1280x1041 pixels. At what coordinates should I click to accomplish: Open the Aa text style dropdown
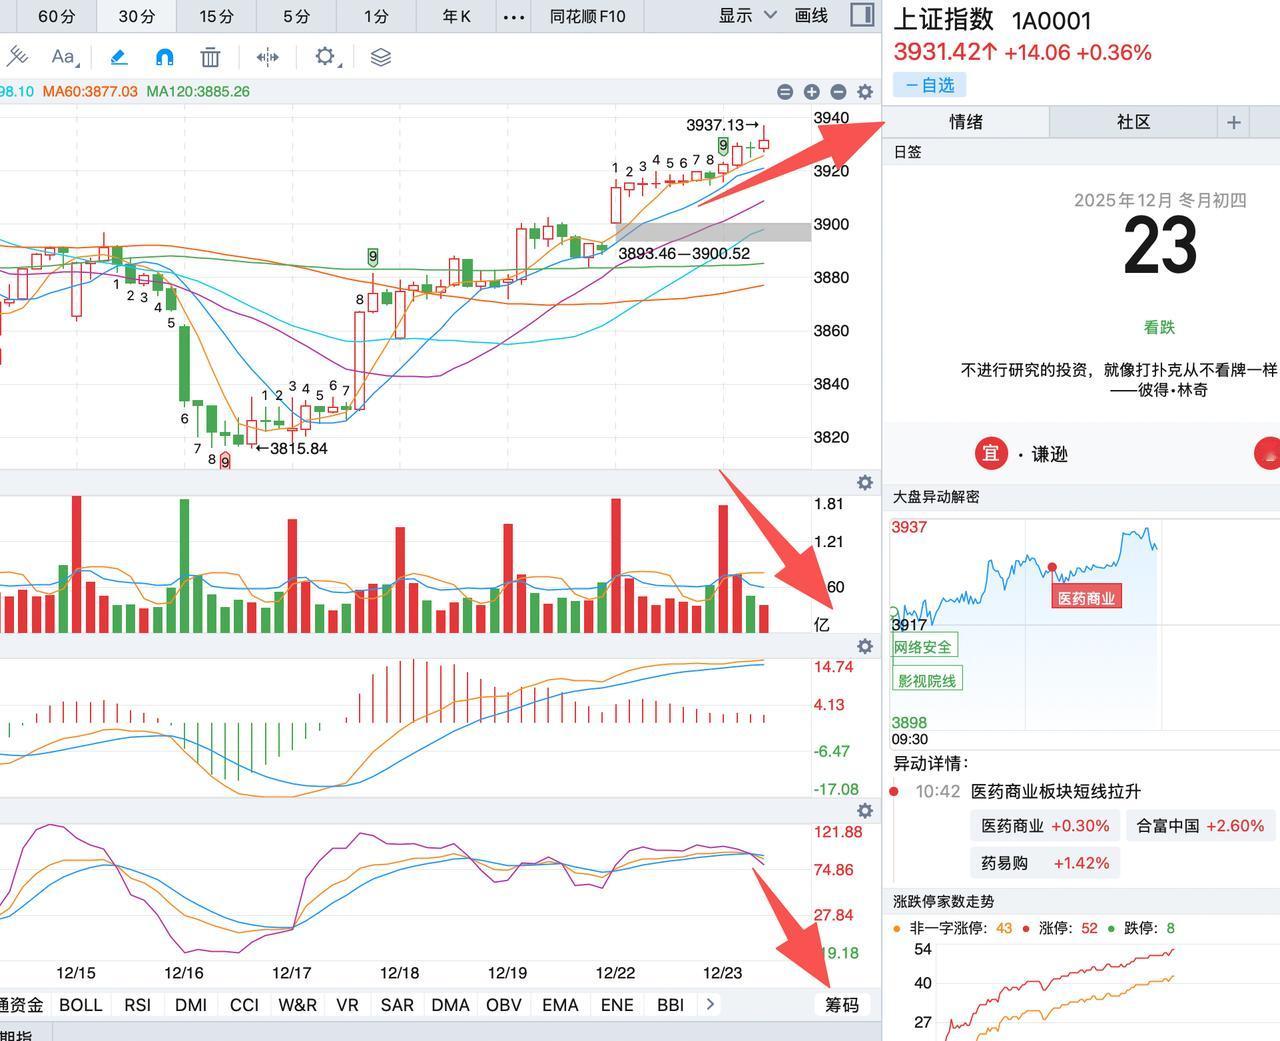[x=62, y=57]
